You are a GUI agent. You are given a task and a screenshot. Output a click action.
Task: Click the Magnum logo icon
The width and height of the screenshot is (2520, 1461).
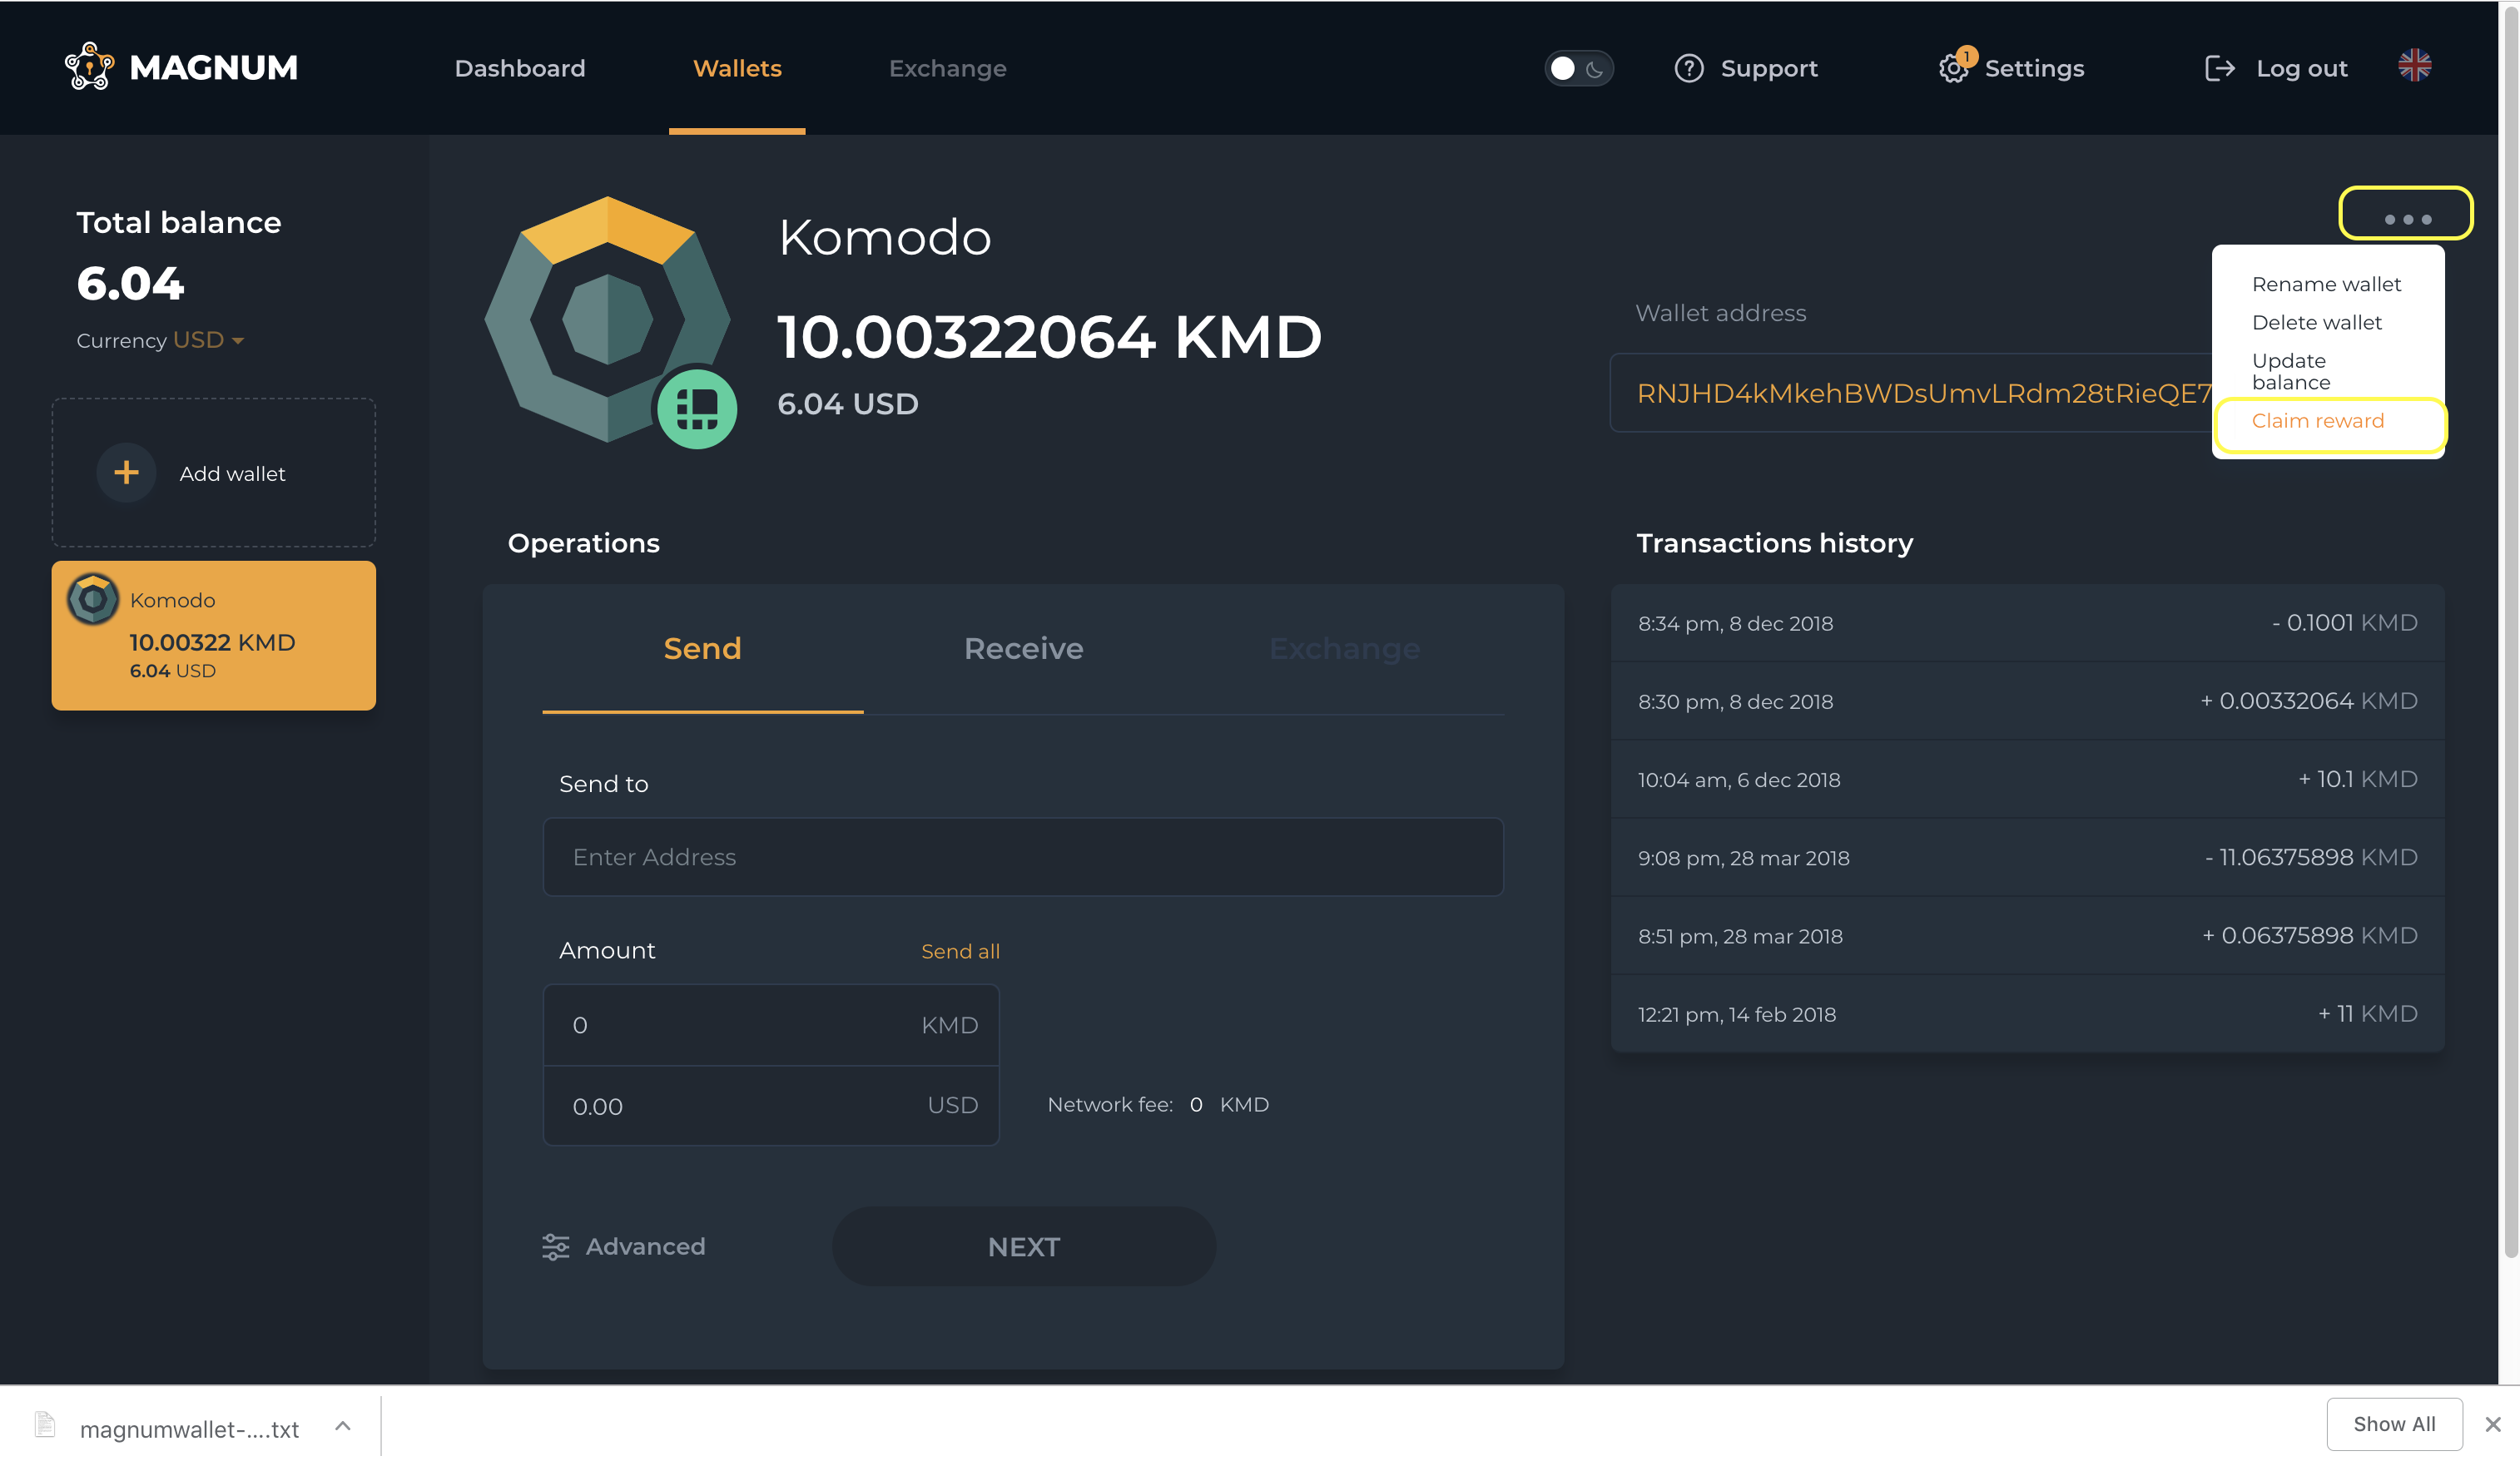pos(89,66)
